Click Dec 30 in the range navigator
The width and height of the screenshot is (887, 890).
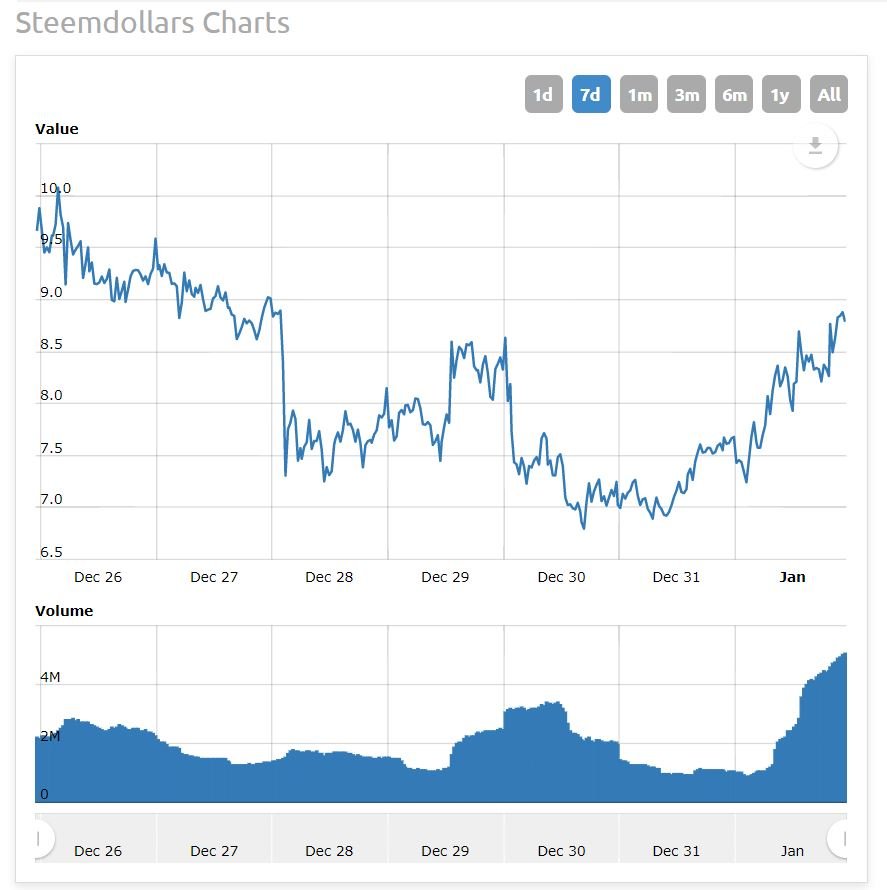(561, 851)
